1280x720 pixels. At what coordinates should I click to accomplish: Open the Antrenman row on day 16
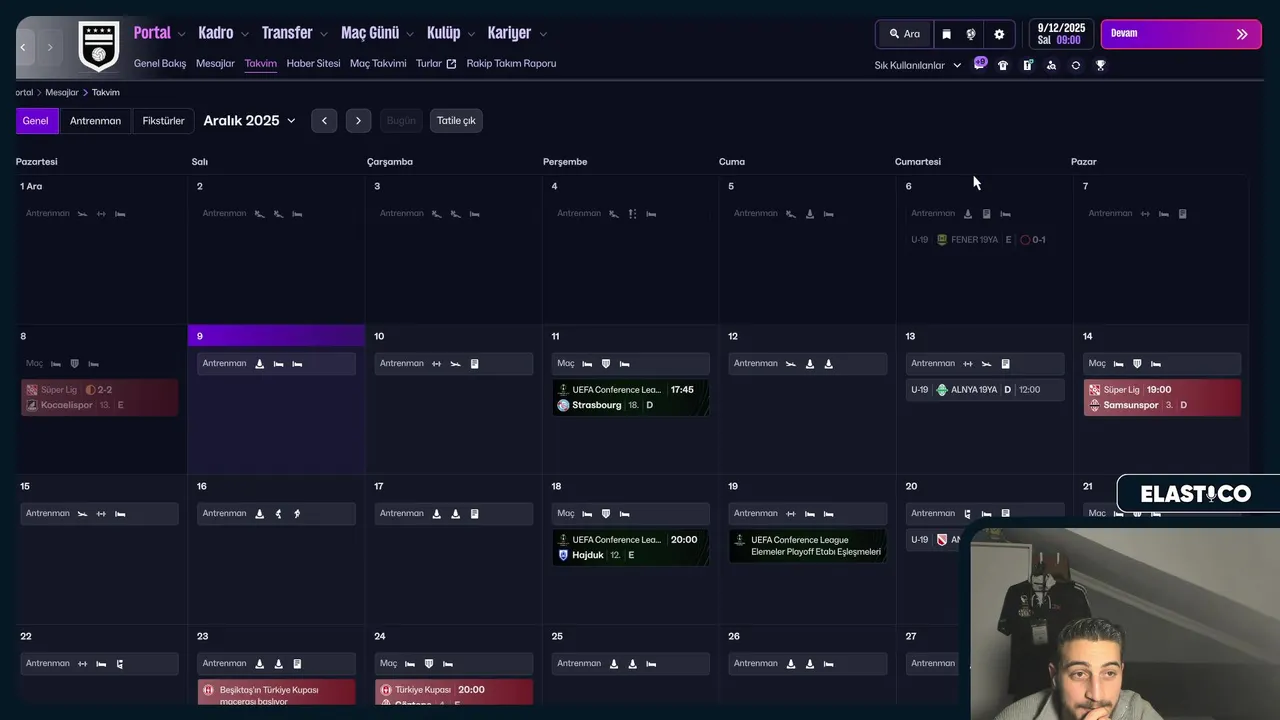[x=276, y=513]
